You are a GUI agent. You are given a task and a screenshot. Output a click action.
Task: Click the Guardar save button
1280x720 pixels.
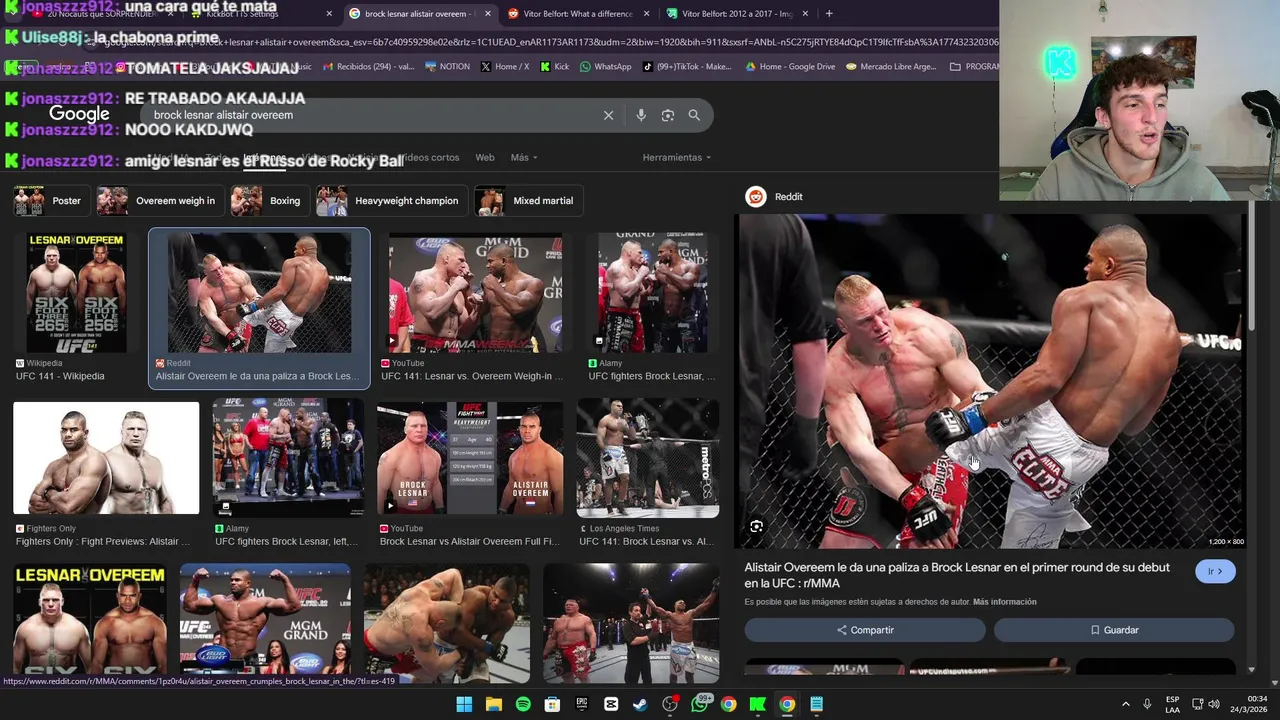coord(1114,630)
